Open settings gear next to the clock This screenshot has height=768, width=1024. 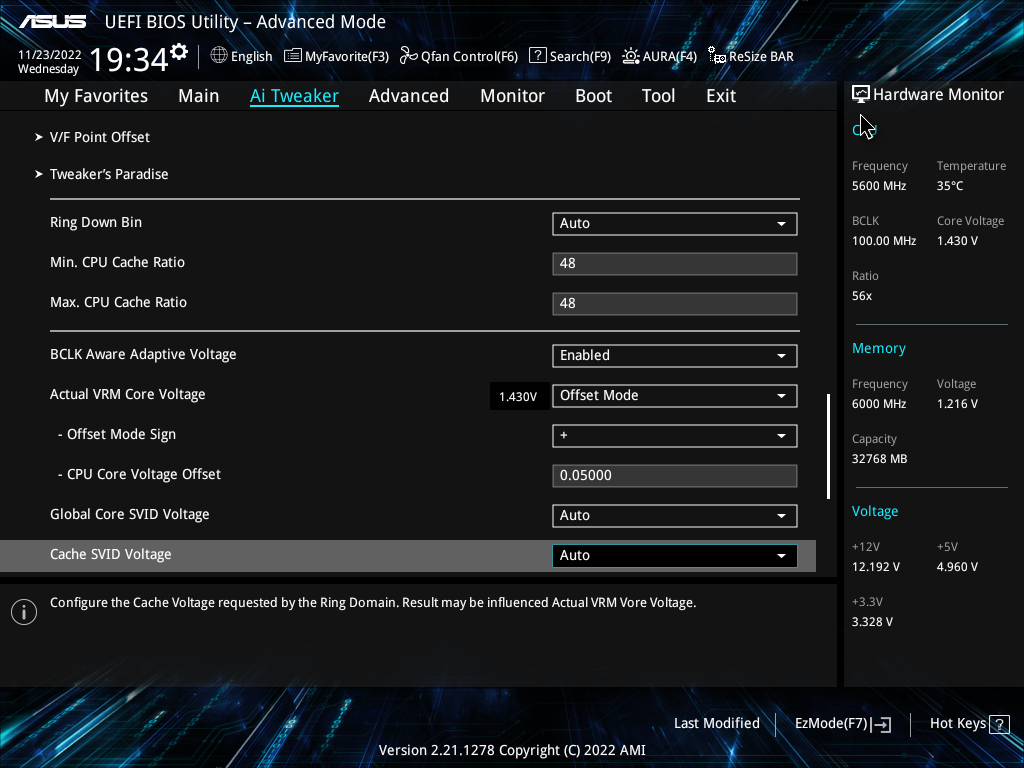click(179, 51)
